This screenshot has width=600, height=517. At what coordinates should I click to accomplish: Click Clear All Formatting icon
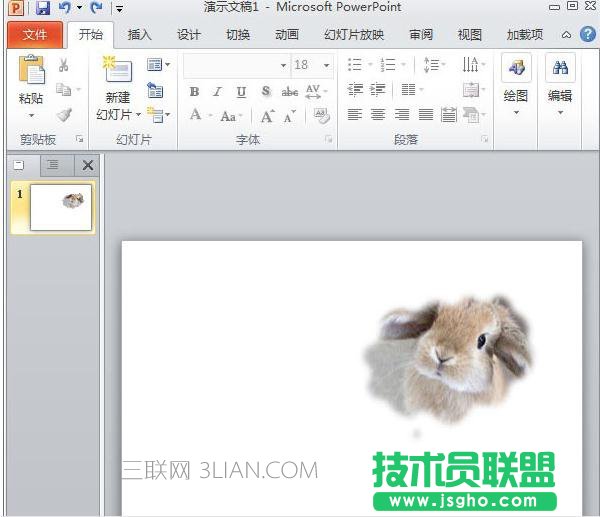321,116
